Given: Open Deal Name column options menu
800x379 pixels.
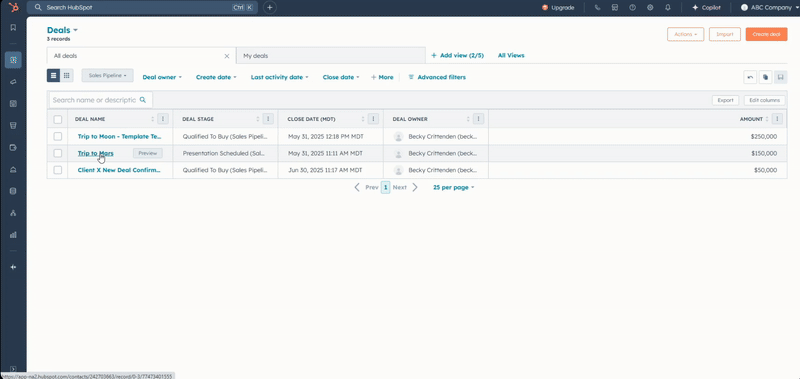Looking at the screenshot, I should 163,119.
